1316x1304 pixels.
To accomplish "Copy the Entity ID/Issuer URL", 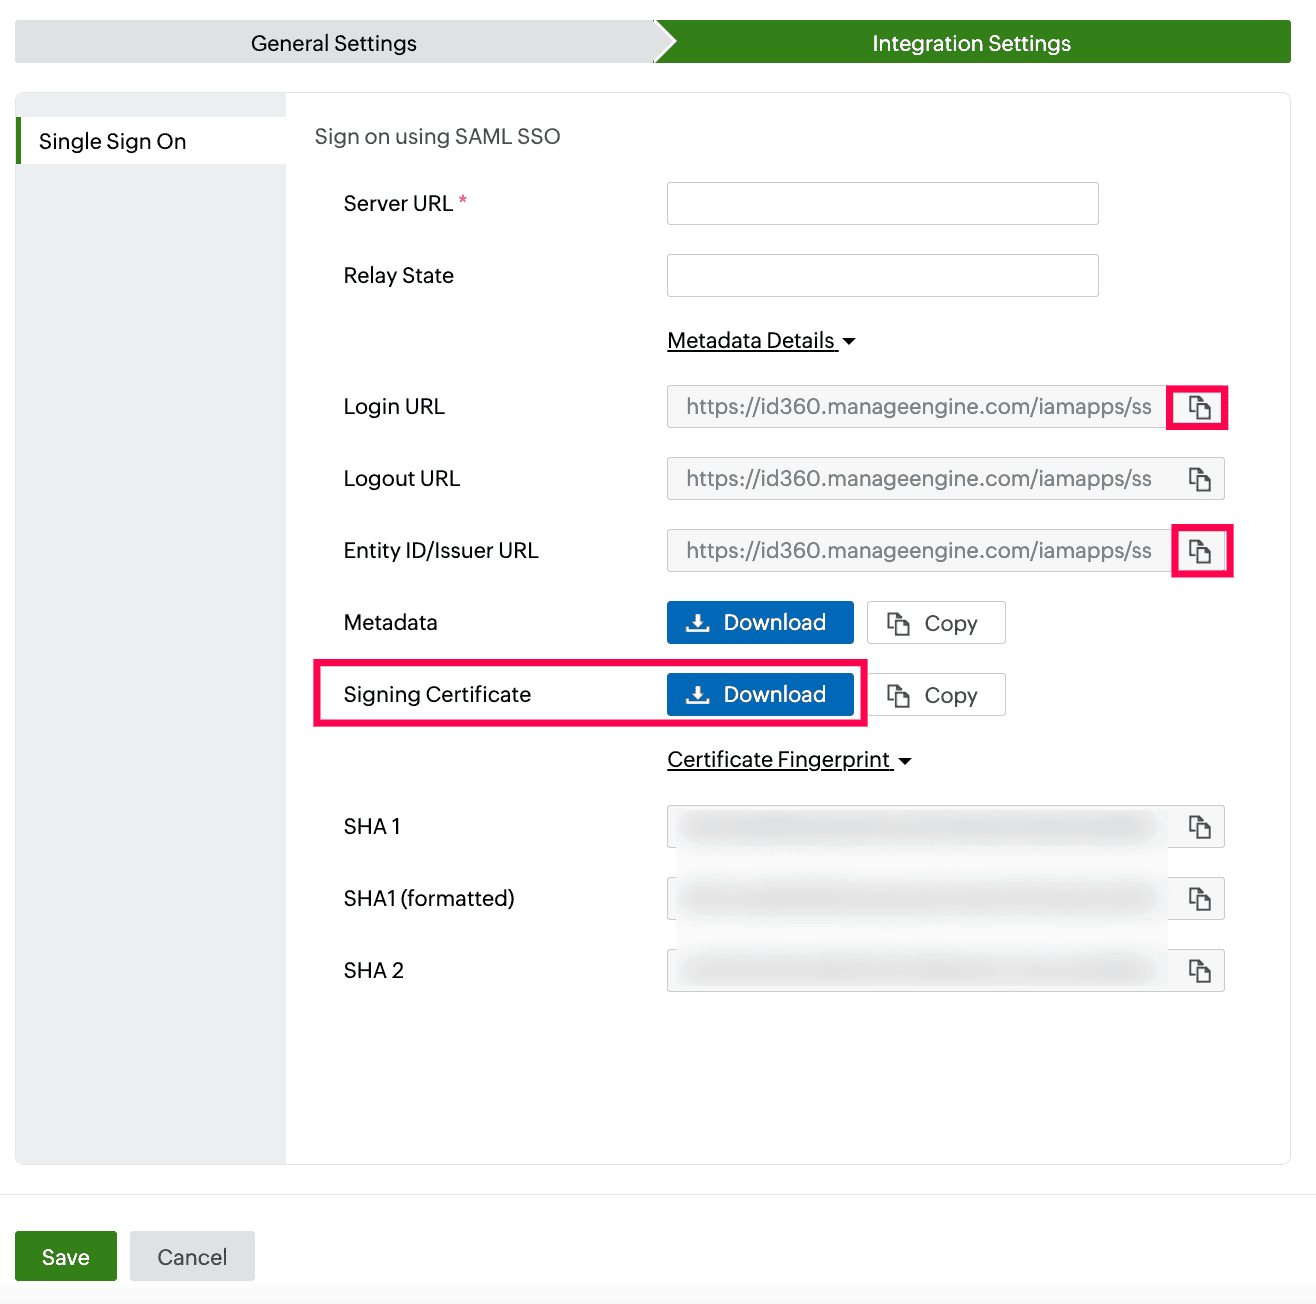I will [x=1201, y=550].
